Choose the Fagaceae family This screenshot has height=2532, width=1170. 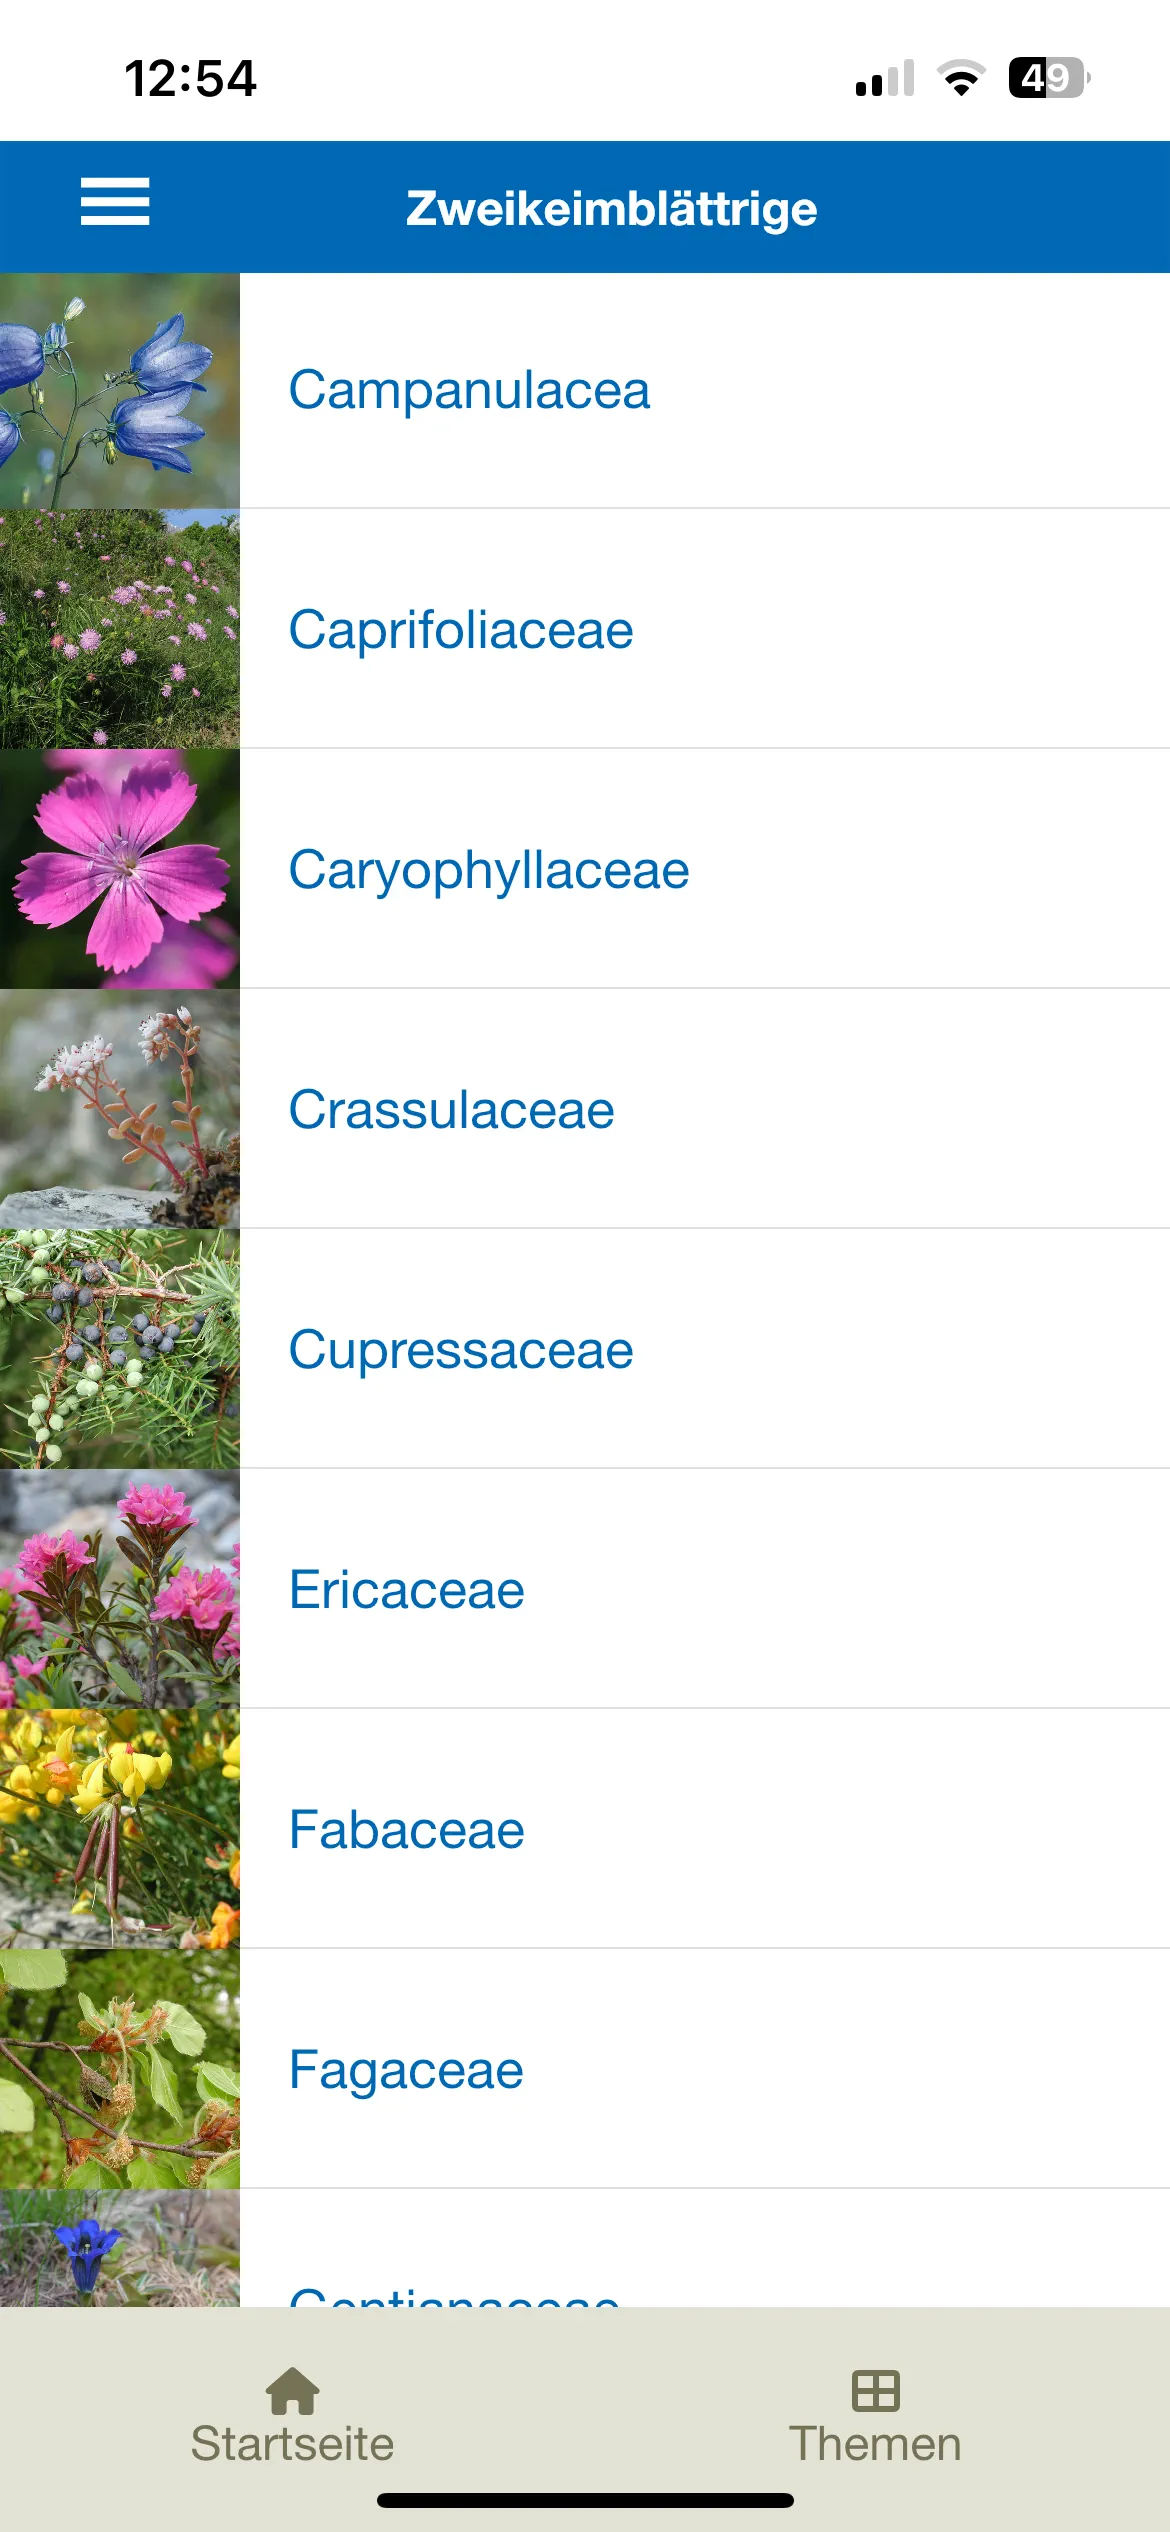point(405,2070)
